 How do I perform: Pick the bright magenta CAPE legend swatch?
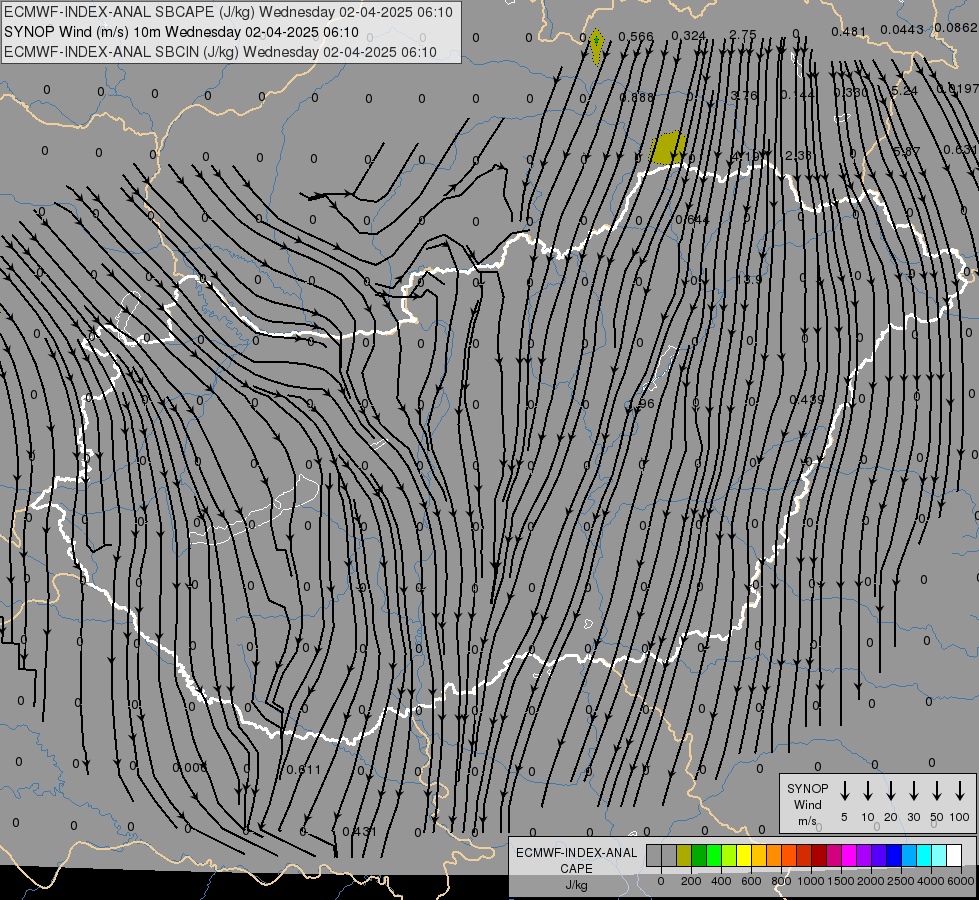(849, 855)
